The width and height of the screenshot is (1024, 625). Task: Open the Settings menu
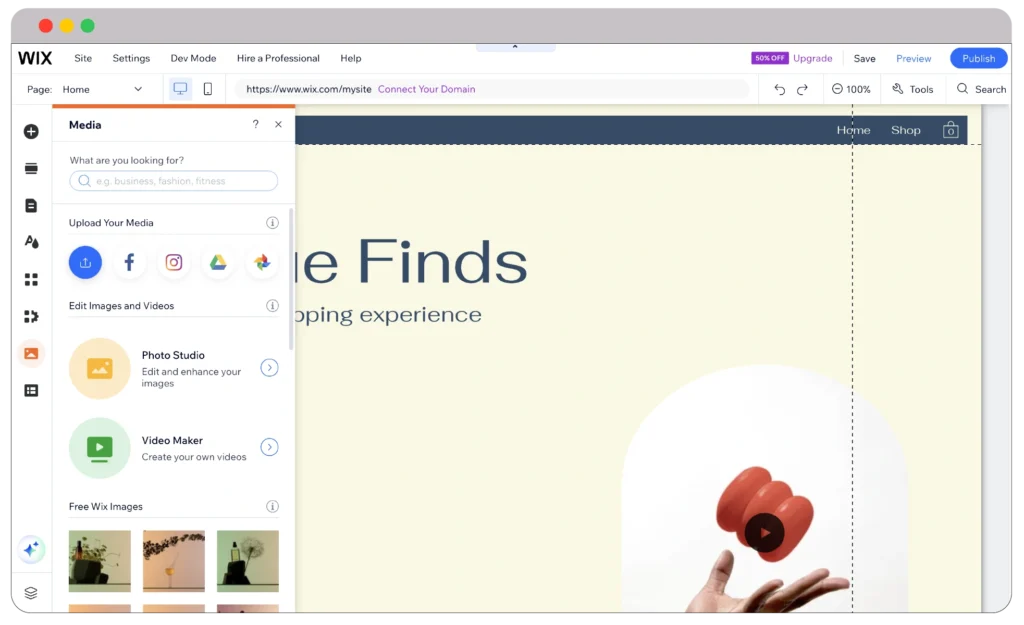(131, 58)
